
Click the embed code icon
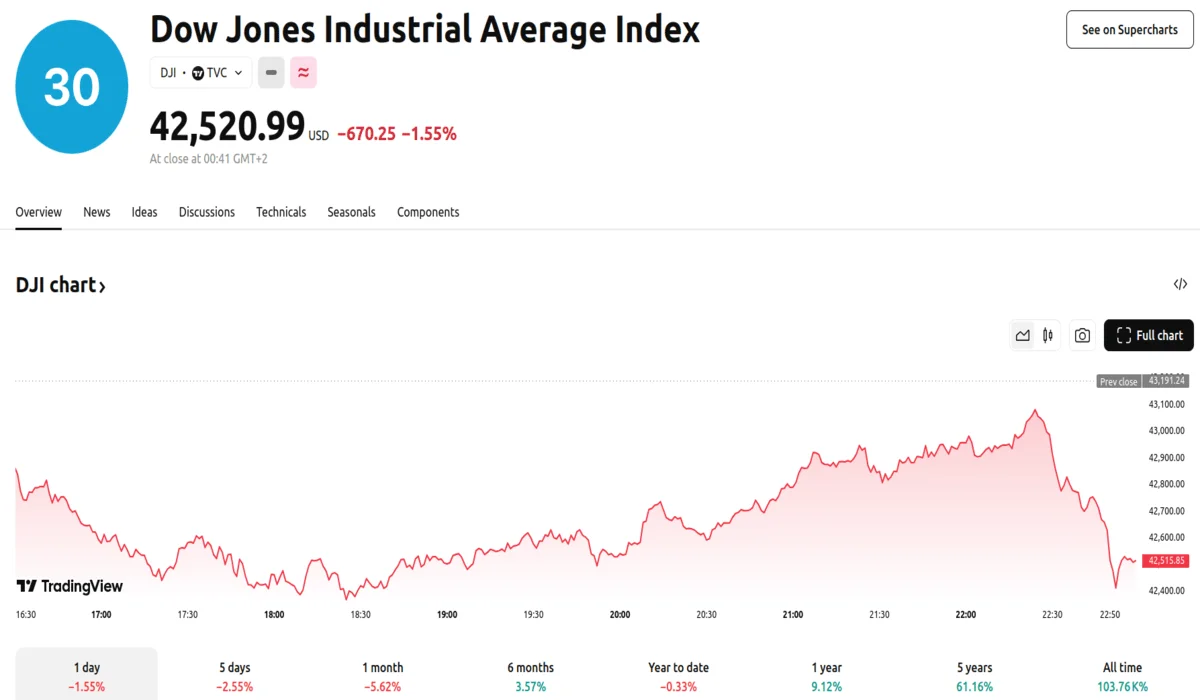pyautogui.click(x=1180, y=285)
